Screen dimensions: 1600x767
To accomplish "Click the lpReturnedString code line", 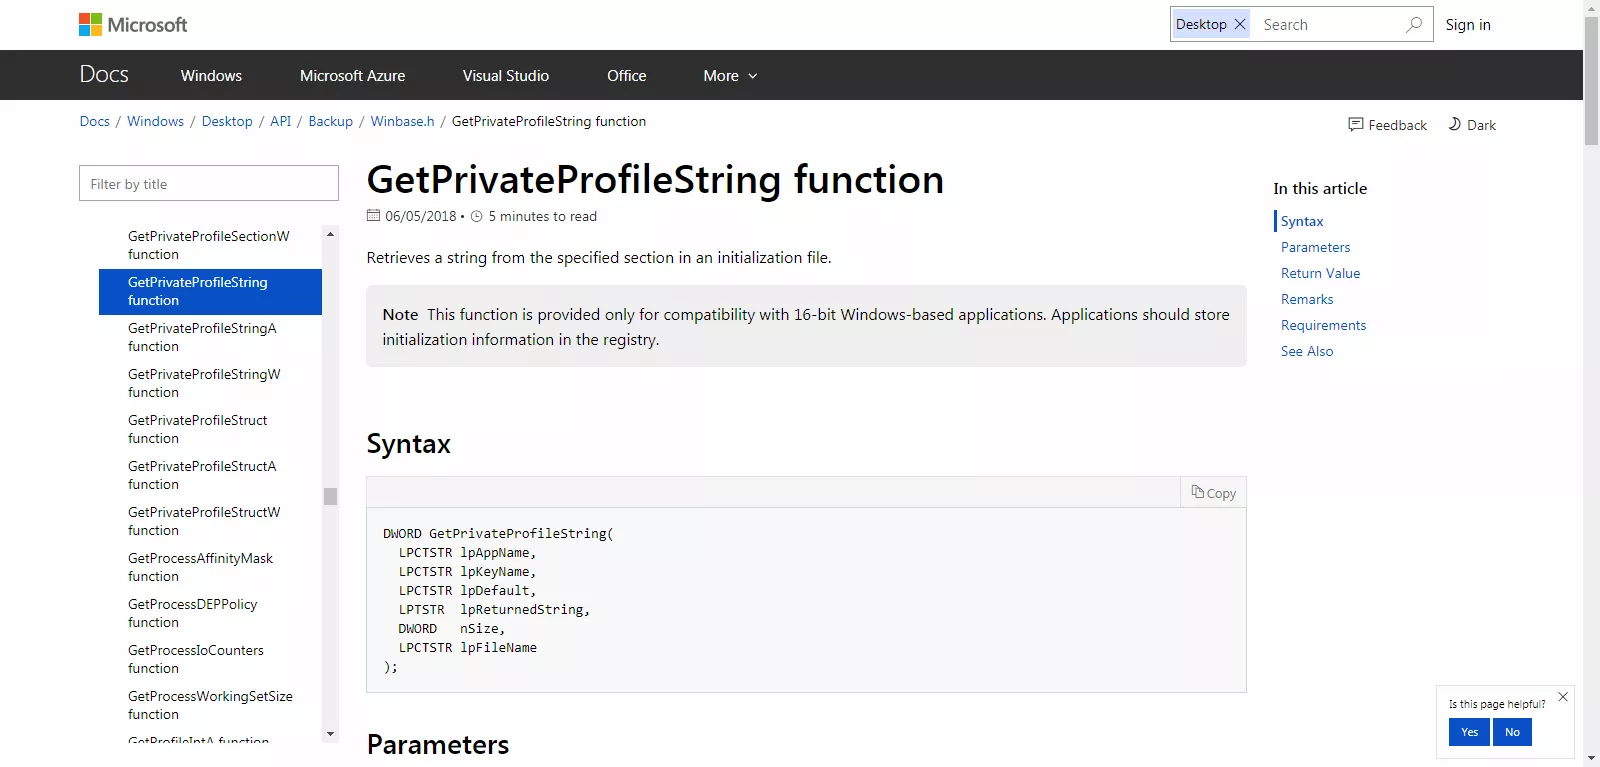I will coord(494,609).
